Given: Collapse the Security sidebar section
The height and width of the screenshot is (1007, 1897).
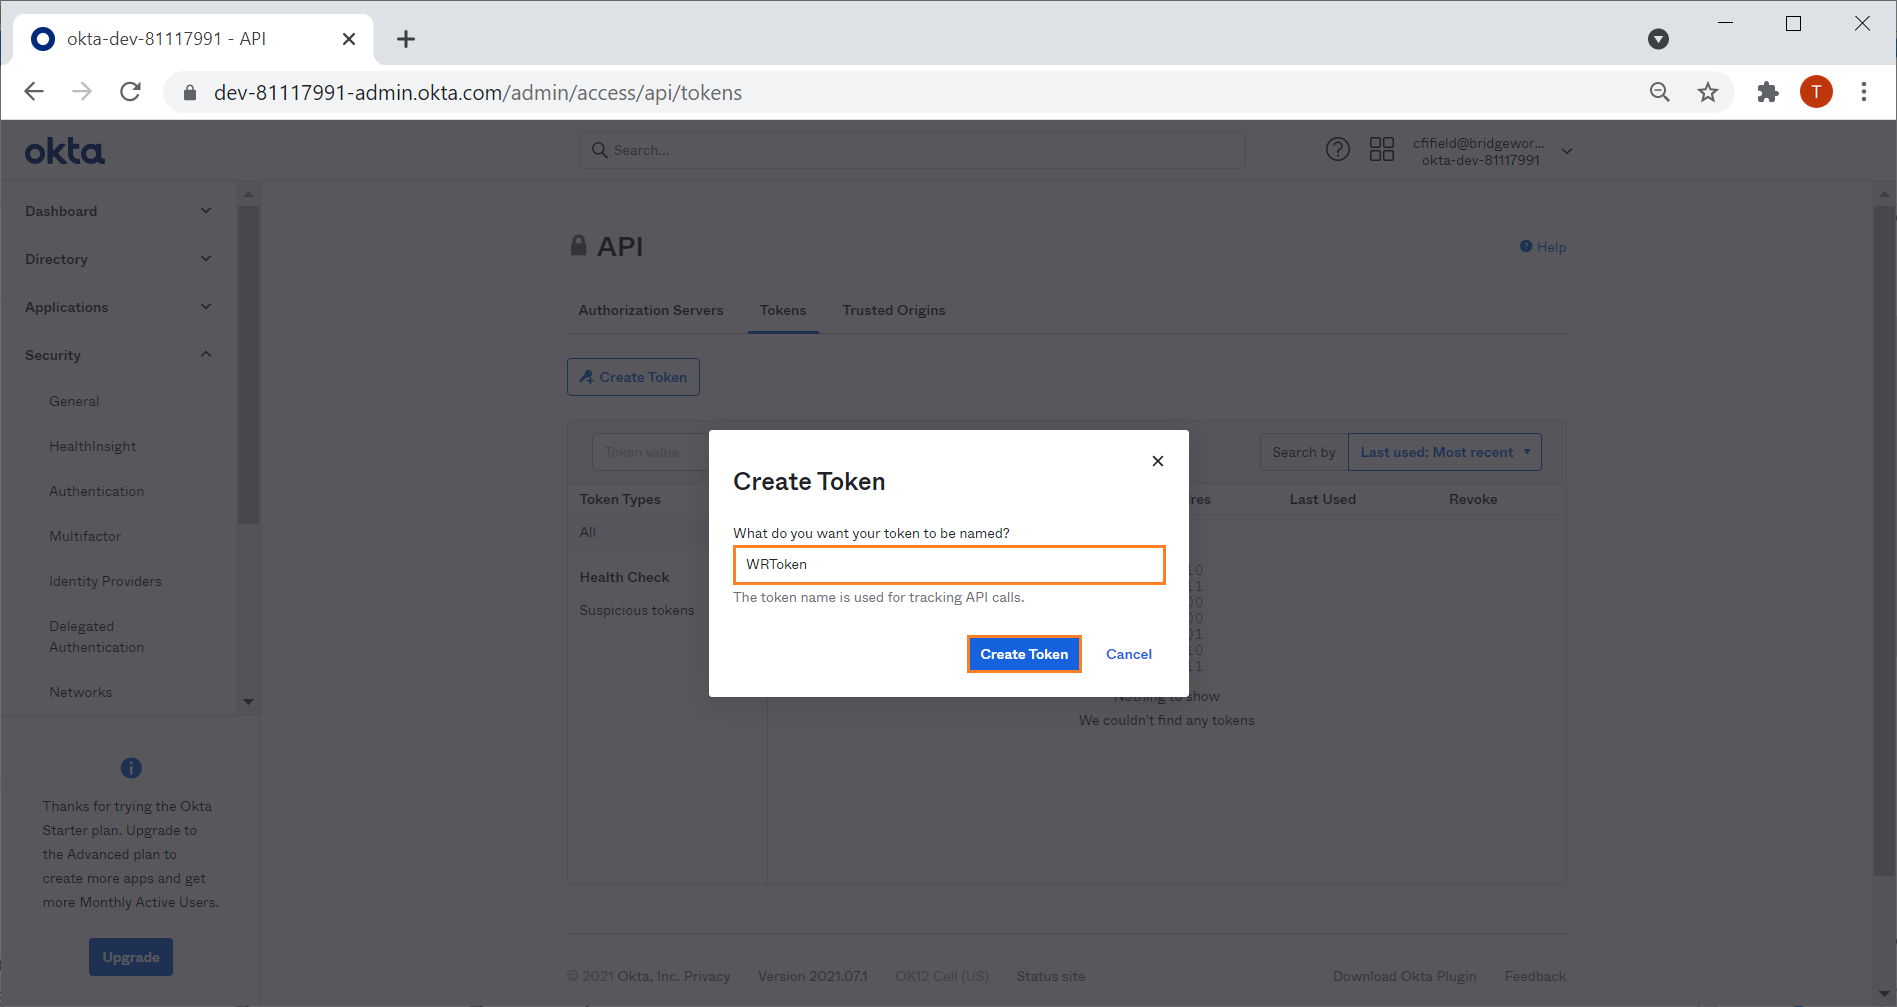Looking at the screenshot, I should (x=119, y=355).
